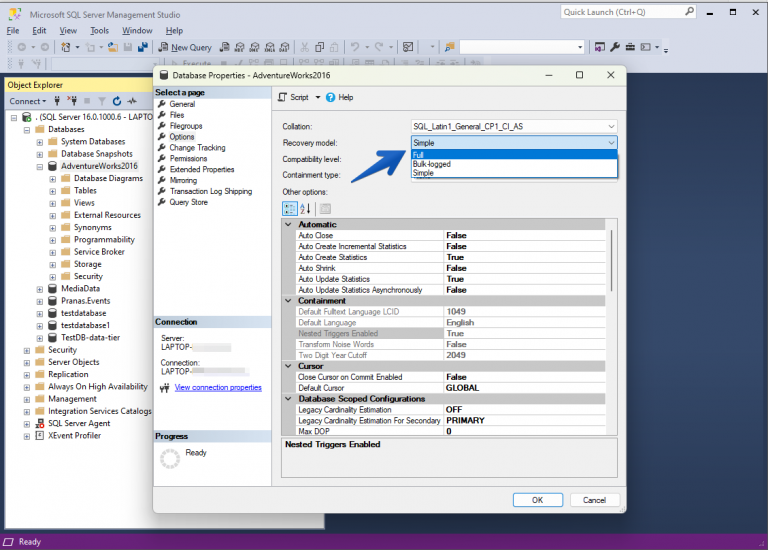
Task: Select Bulk-logged recovery model option
Action: [x=514, y=164]
